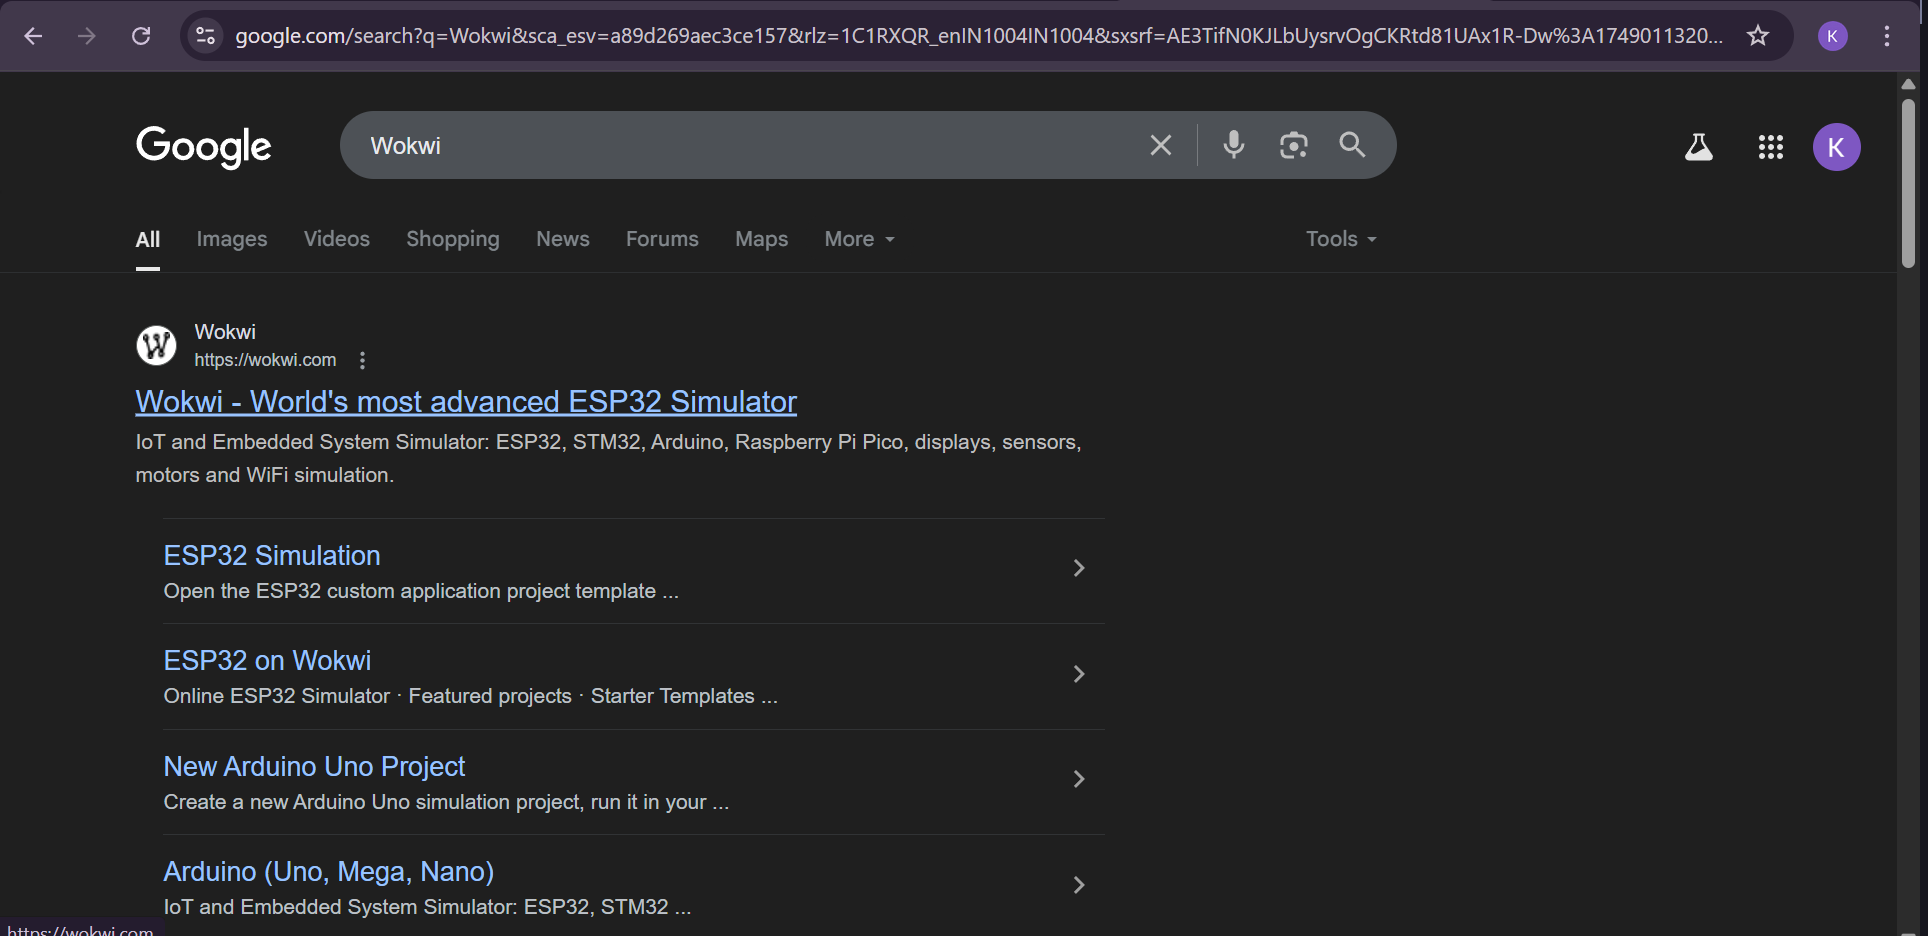Image resolution: width=1928 pixels, height=936 pixels.
Task: Open site information icon in address bar
Action: pyautogui.click(x=205, y=36)
